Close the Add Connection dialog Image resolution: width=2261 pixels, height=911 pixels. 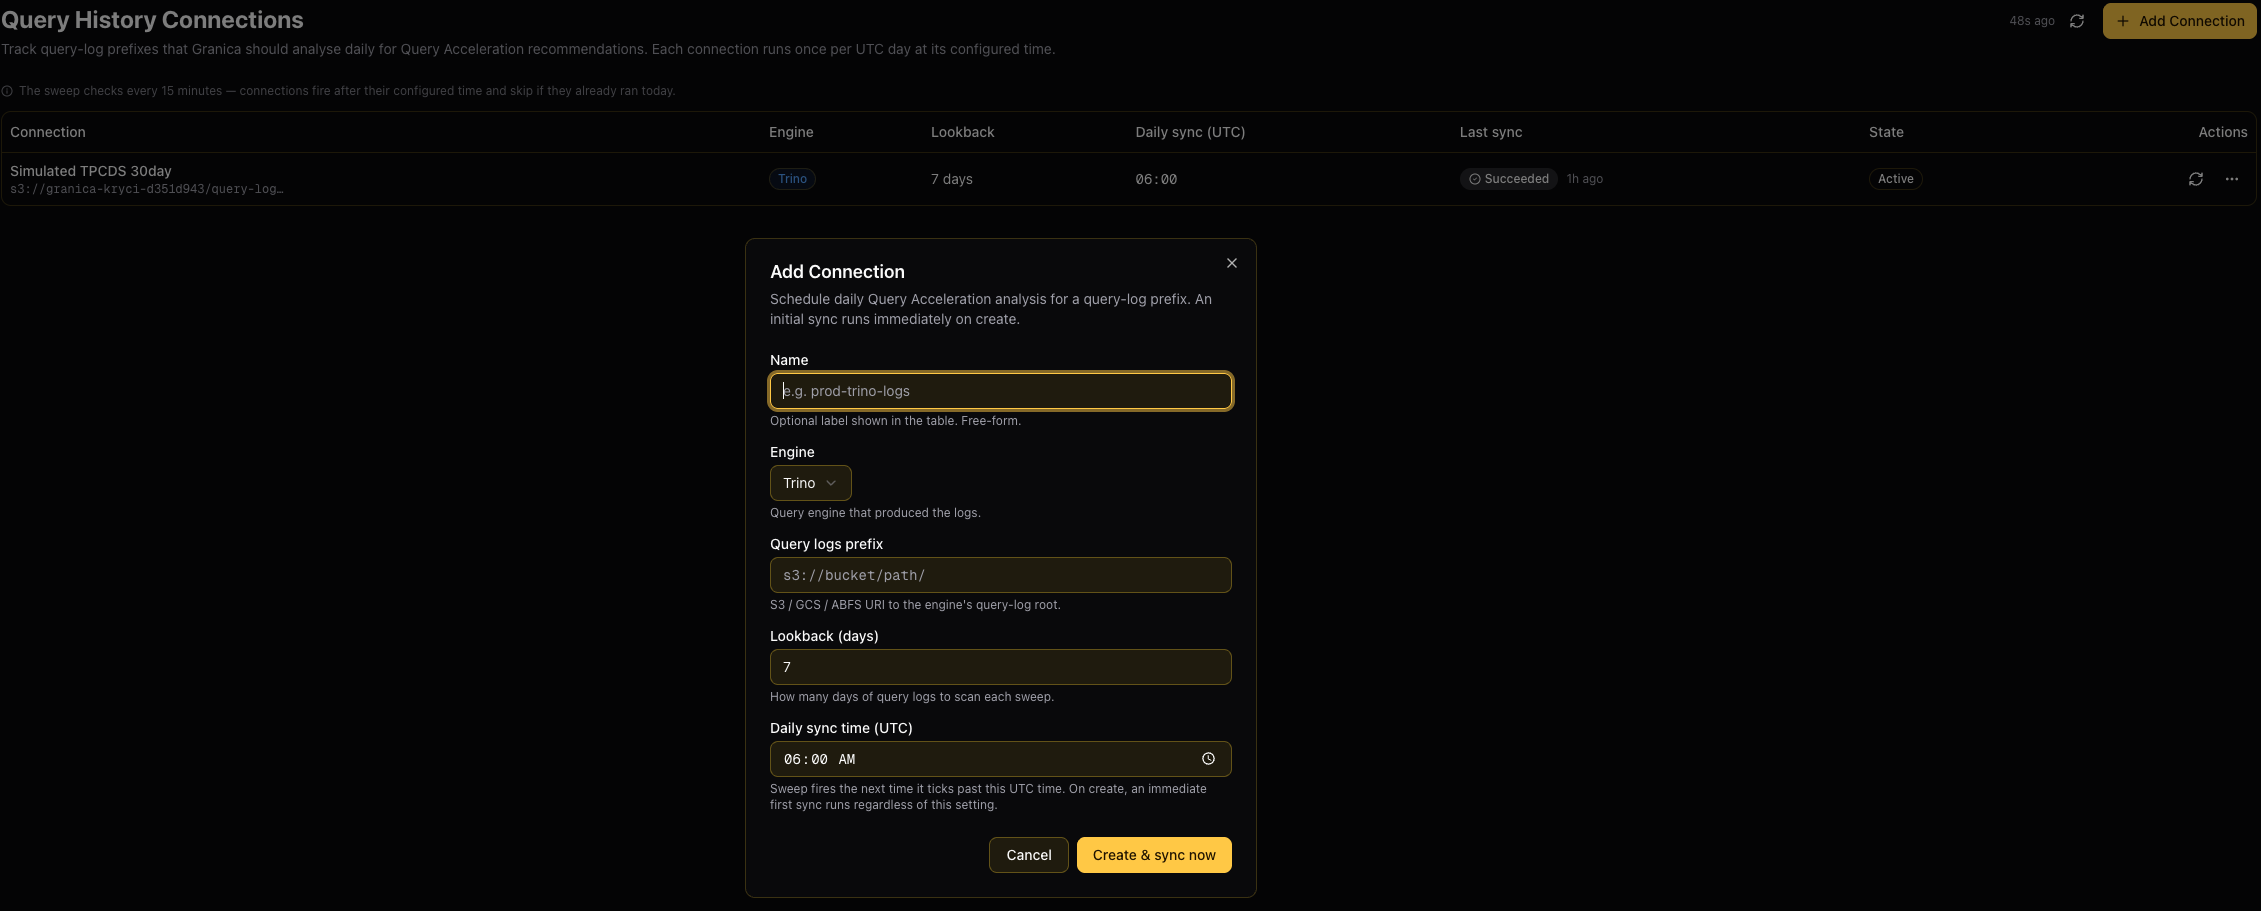1231,263
